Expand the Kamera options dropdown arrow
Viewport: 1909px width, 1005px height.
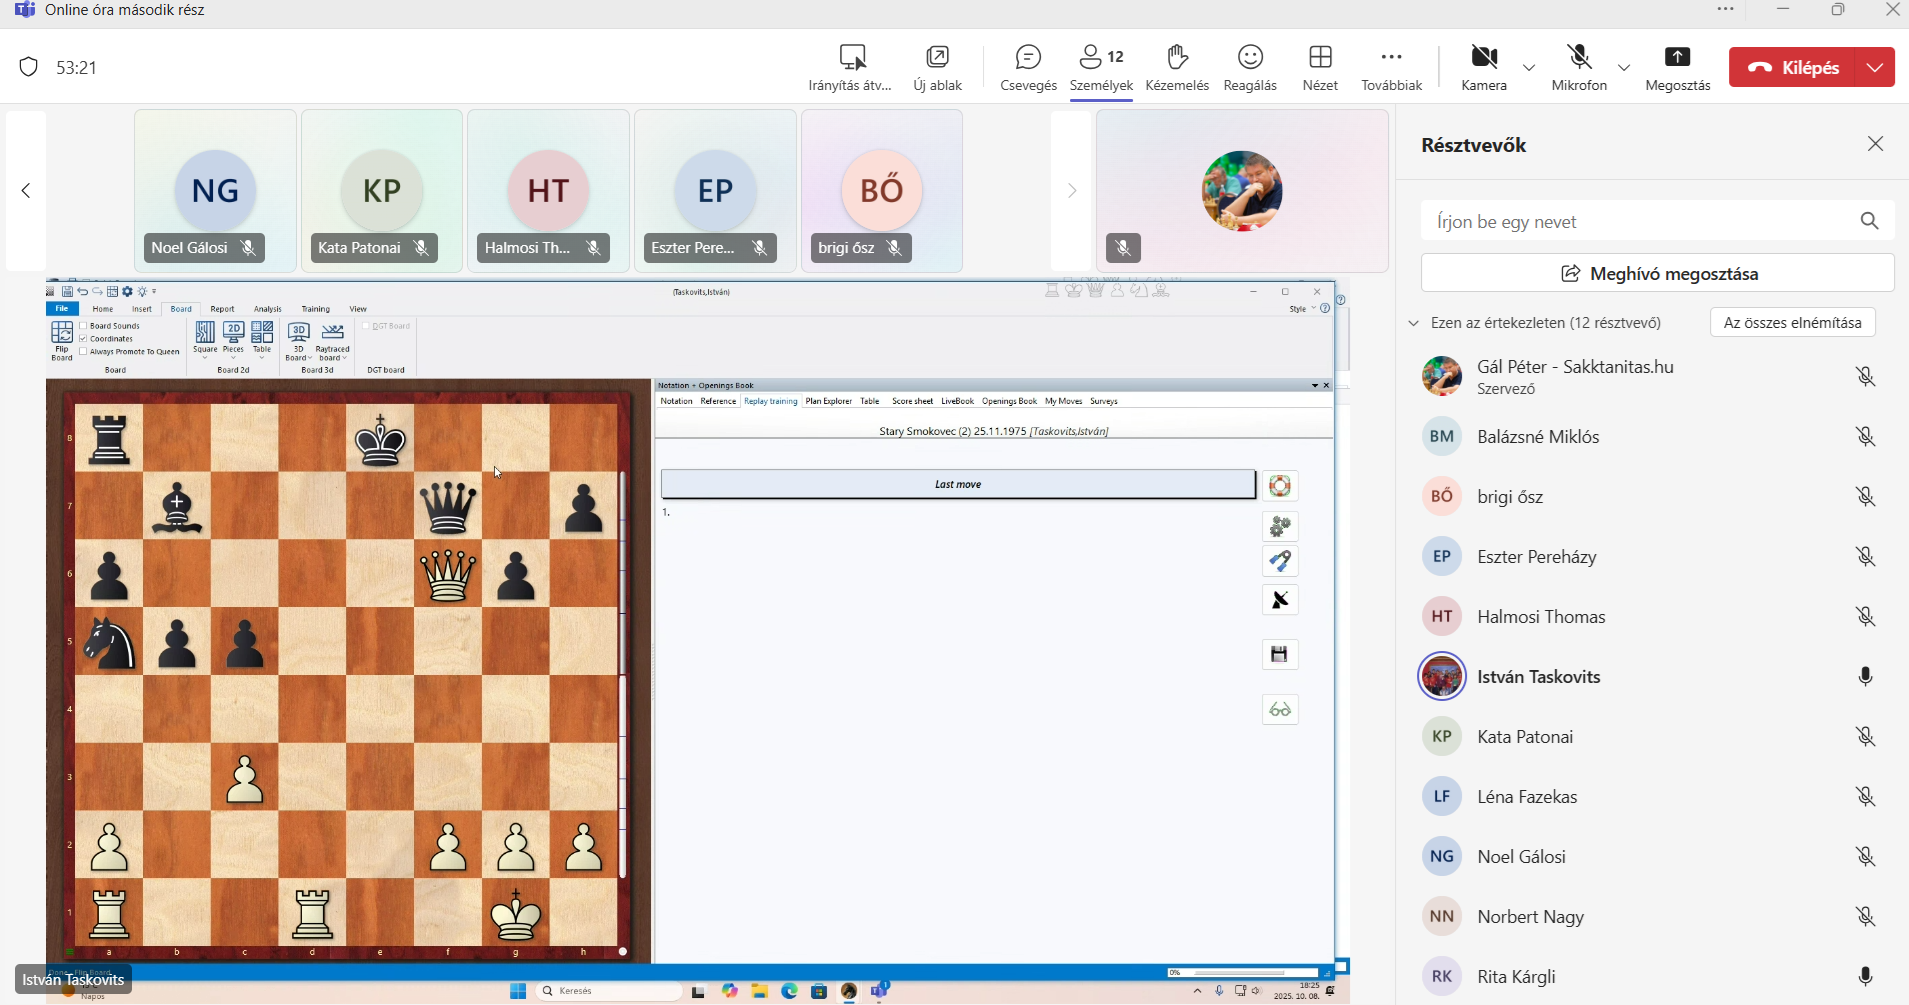tap(1529, 68)
